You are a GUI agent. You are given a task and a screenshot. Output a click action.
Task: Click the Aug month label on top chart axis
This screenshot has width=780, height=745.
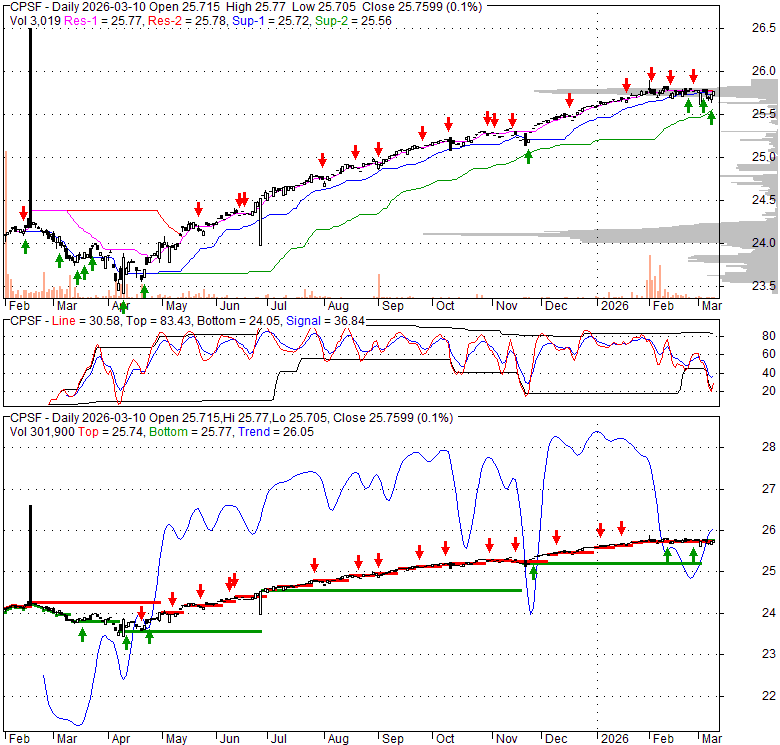[338, 306]
